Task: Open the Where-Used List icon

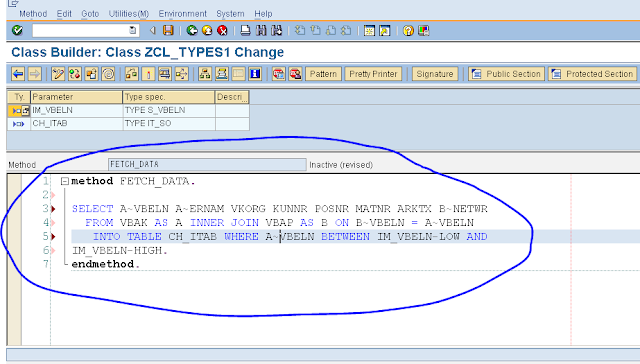Action: pos(182,74)
